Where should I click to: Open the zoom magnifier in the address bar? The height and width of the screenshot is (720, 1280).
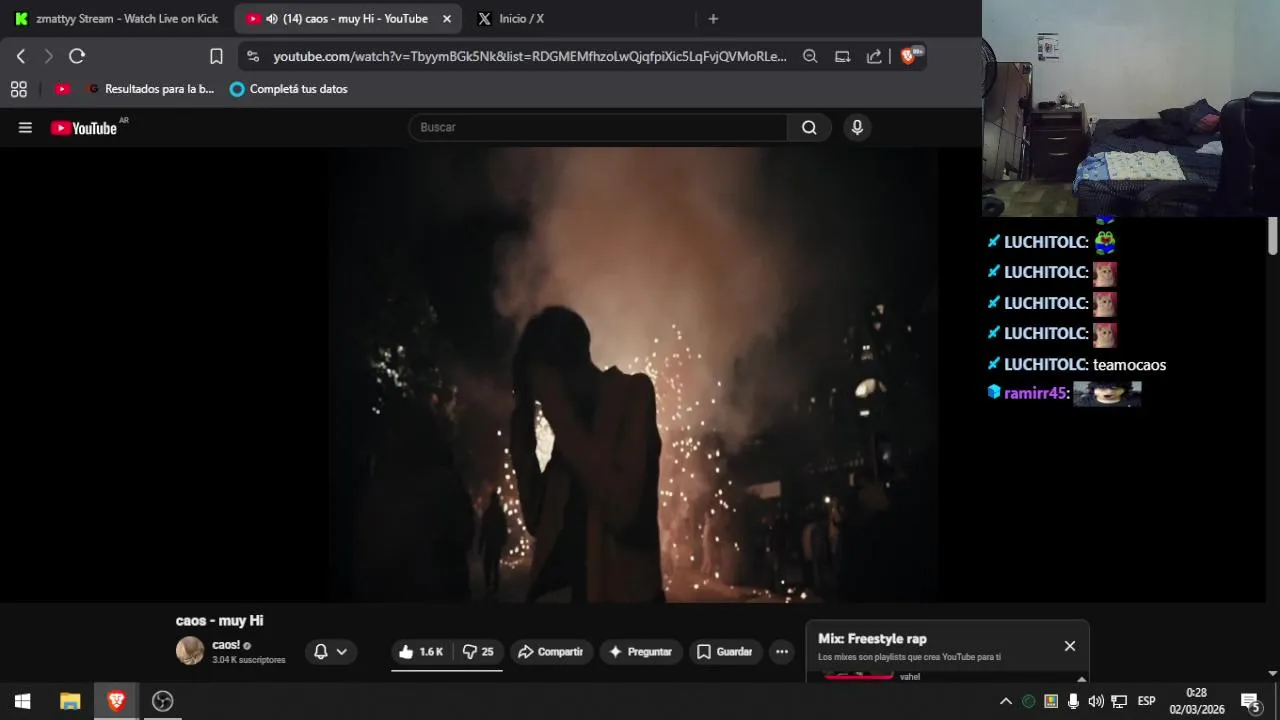810,57
